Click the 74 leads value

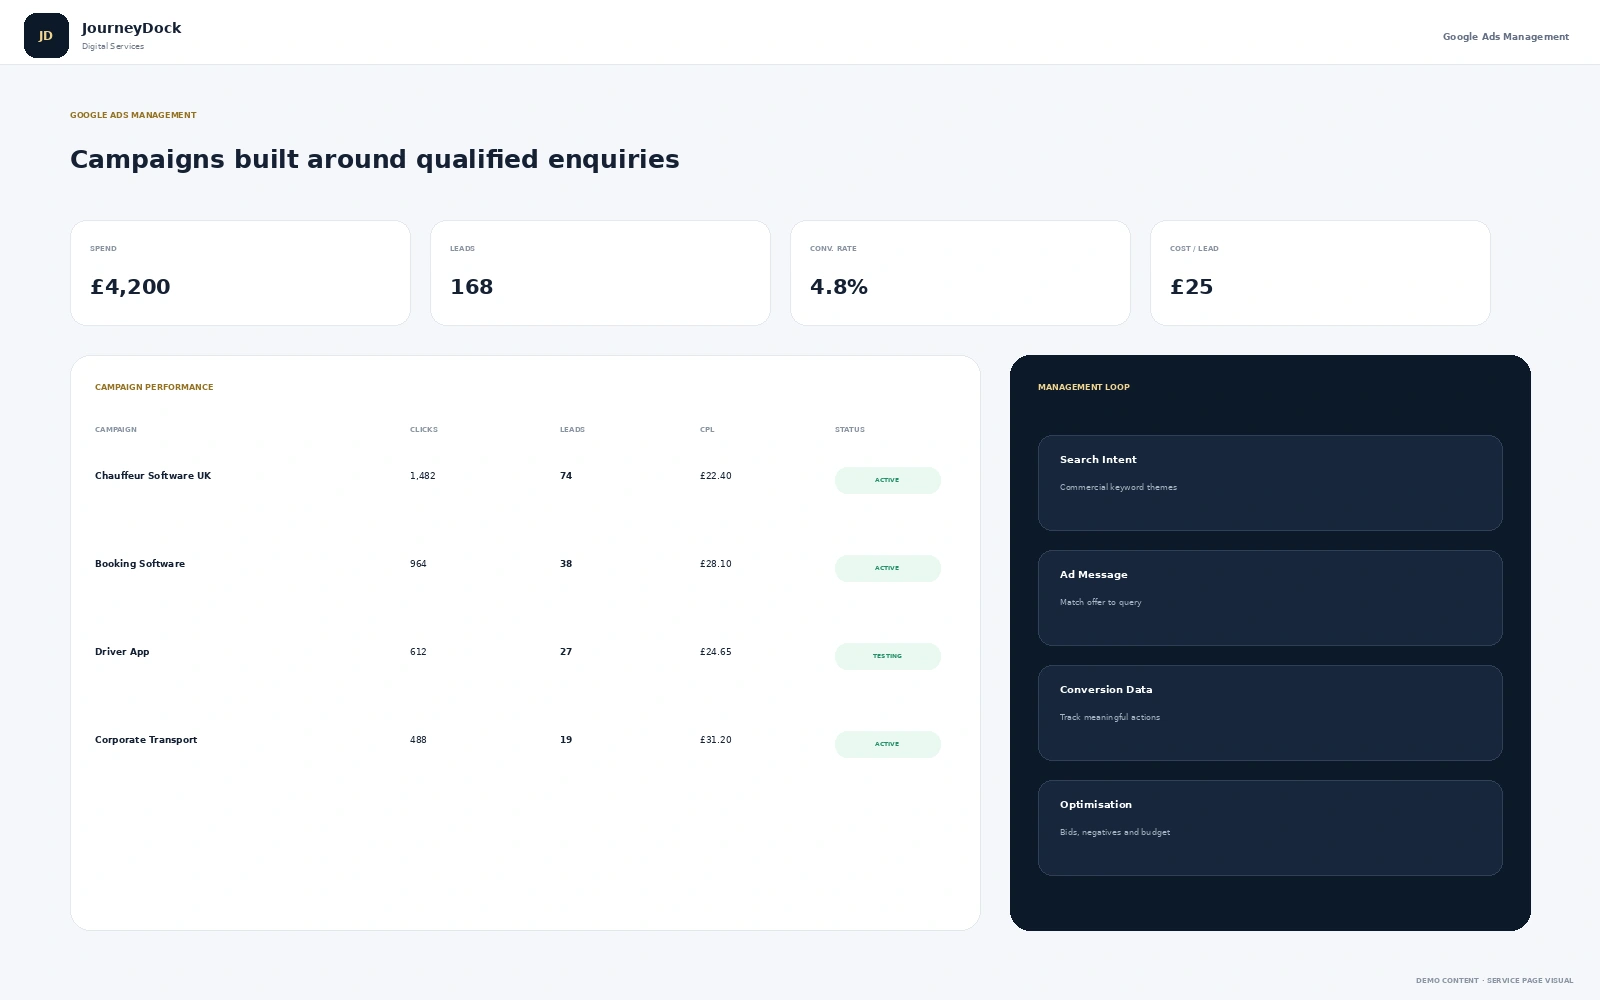(566, 476)
